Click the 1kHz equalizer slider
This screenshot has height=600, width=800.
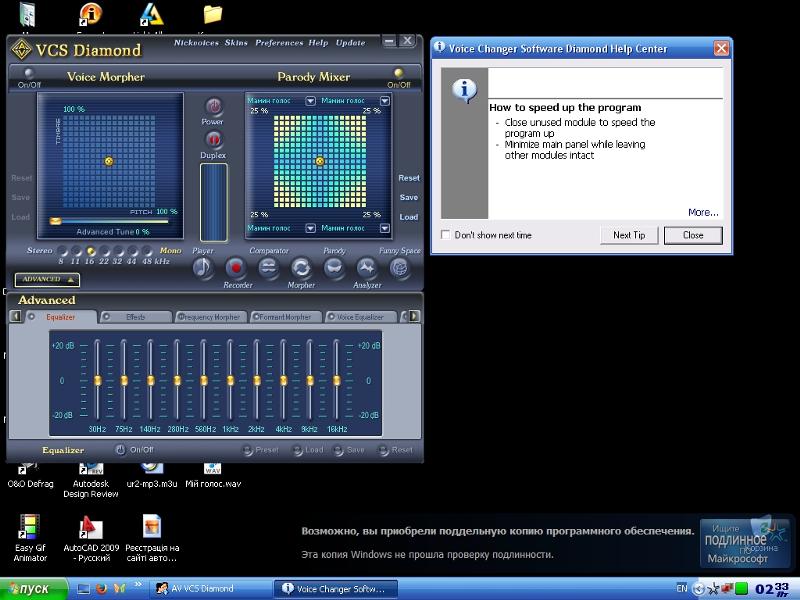[230, 381]
